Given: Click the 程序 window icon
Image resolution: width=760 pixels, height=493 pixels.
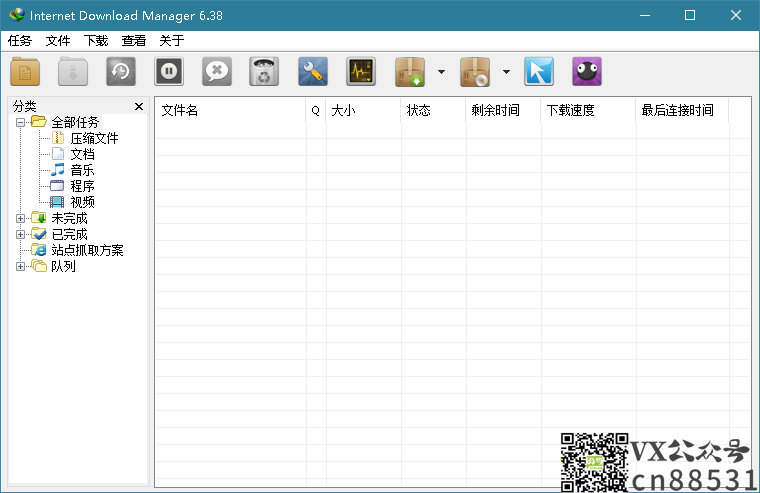Looking at the screenshot, I should 57,186.
